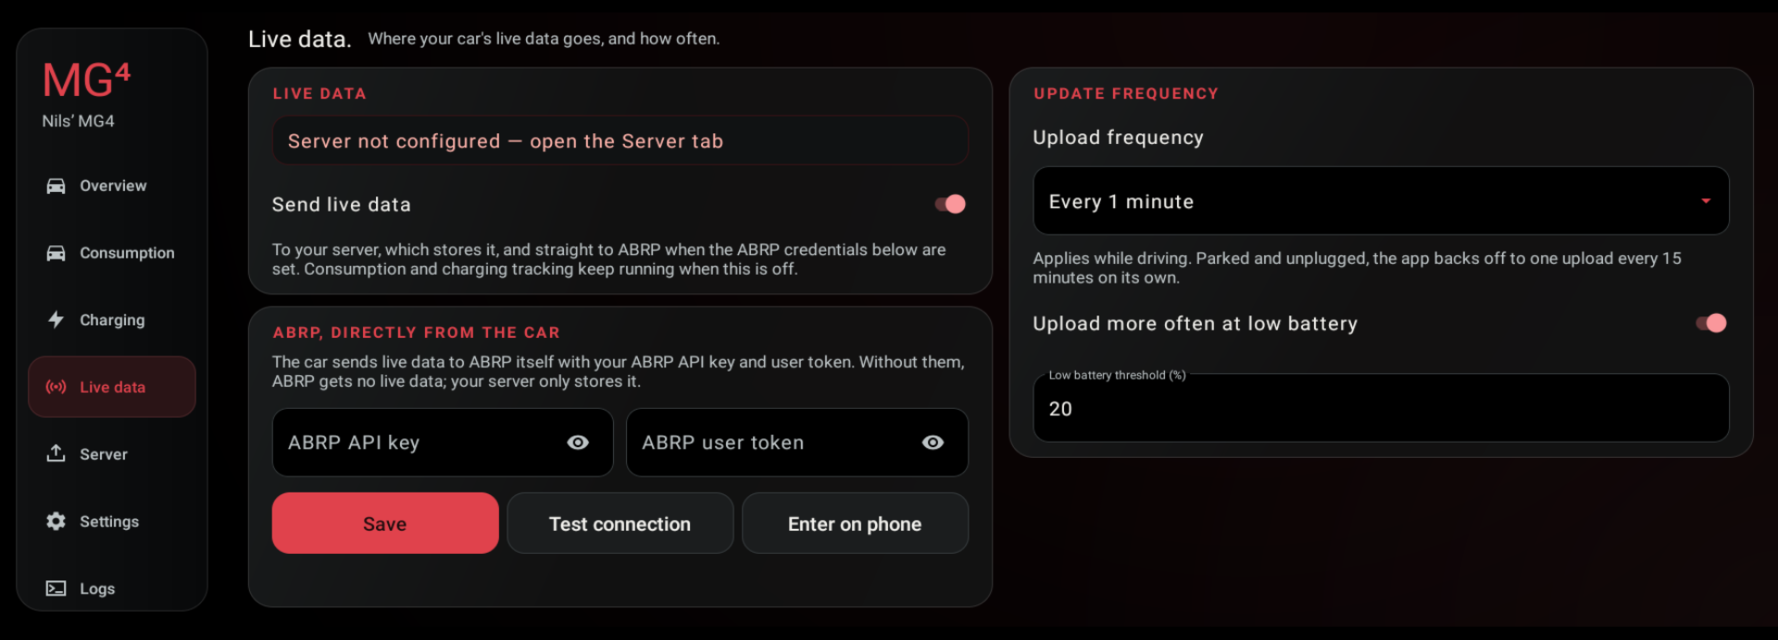Open the Upload frequency dropdown
The width and height of the screenshot is (1778, 640).
pos(1381,201)
